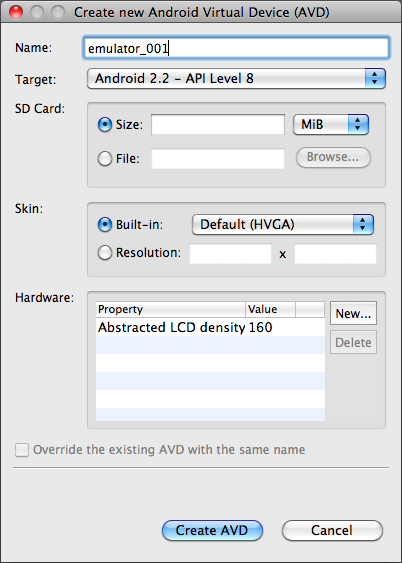The height and width of the screenshot is (563, 402).
Task: Toggle Override the existing AVD checkbox
Action: coord(22,450)
